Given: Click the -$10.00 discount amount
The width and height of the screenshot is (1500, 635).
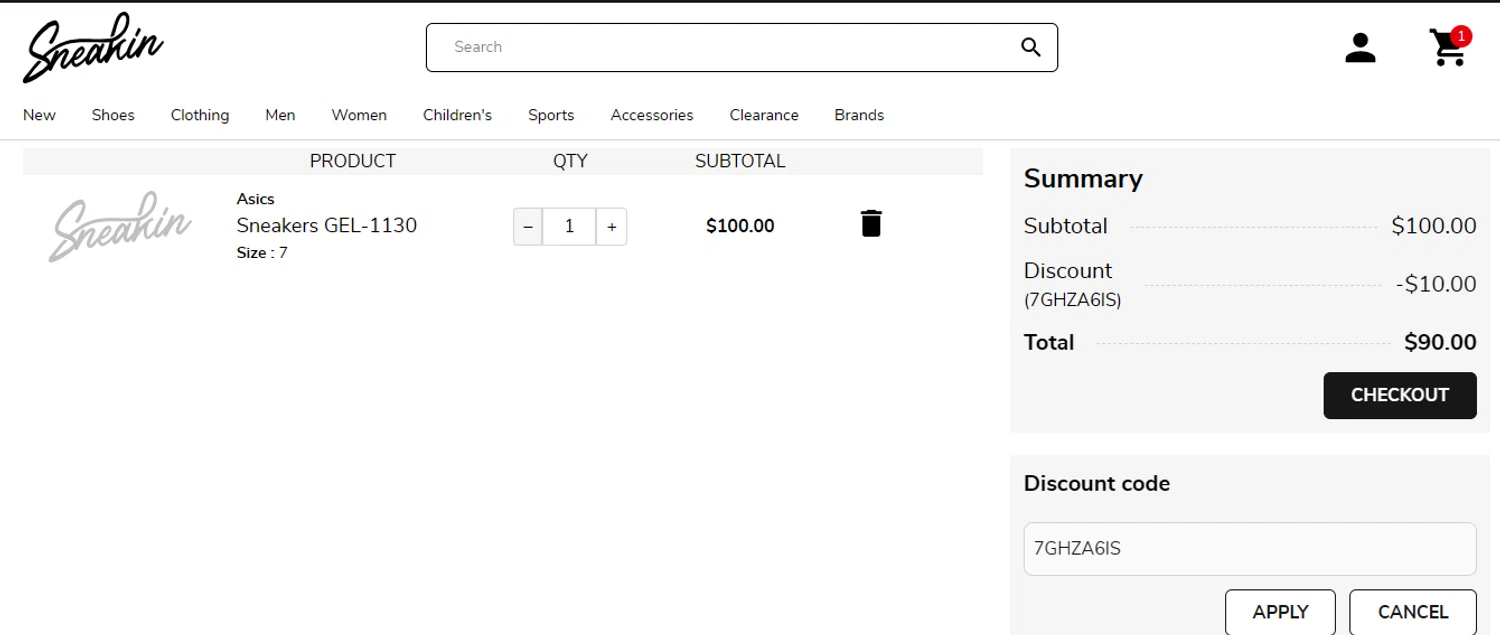Looking at the screenshot, I should pyautogui.click(x=1436, y=284).
